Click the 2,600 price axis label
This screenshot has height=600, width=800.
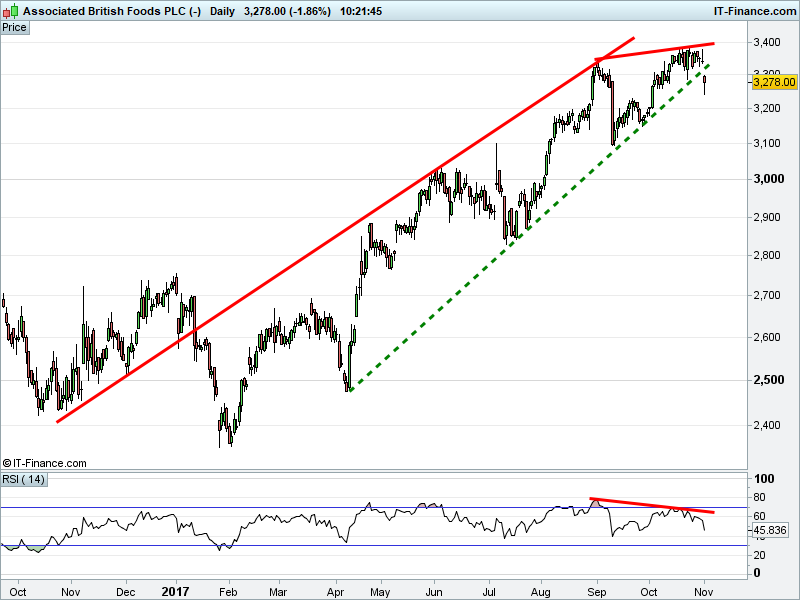tap(767, 337)
